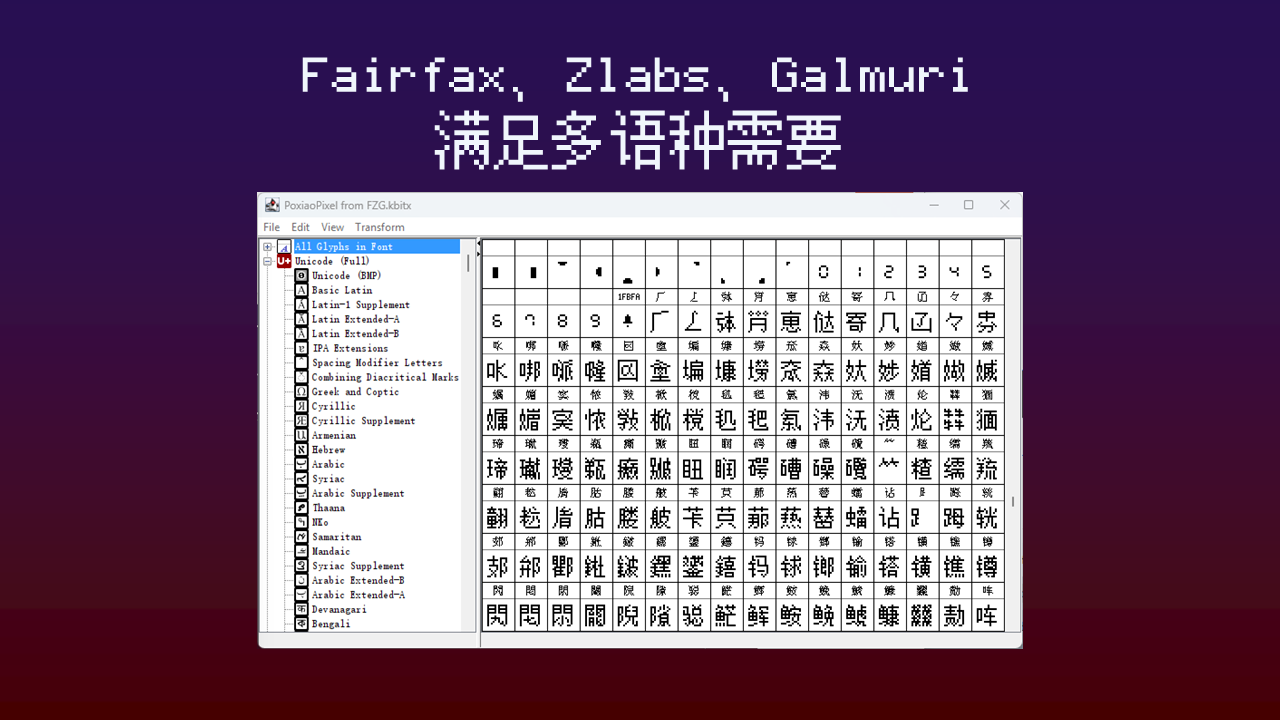Click the All Glyphs in Font icon

click(x=284, y=247)
